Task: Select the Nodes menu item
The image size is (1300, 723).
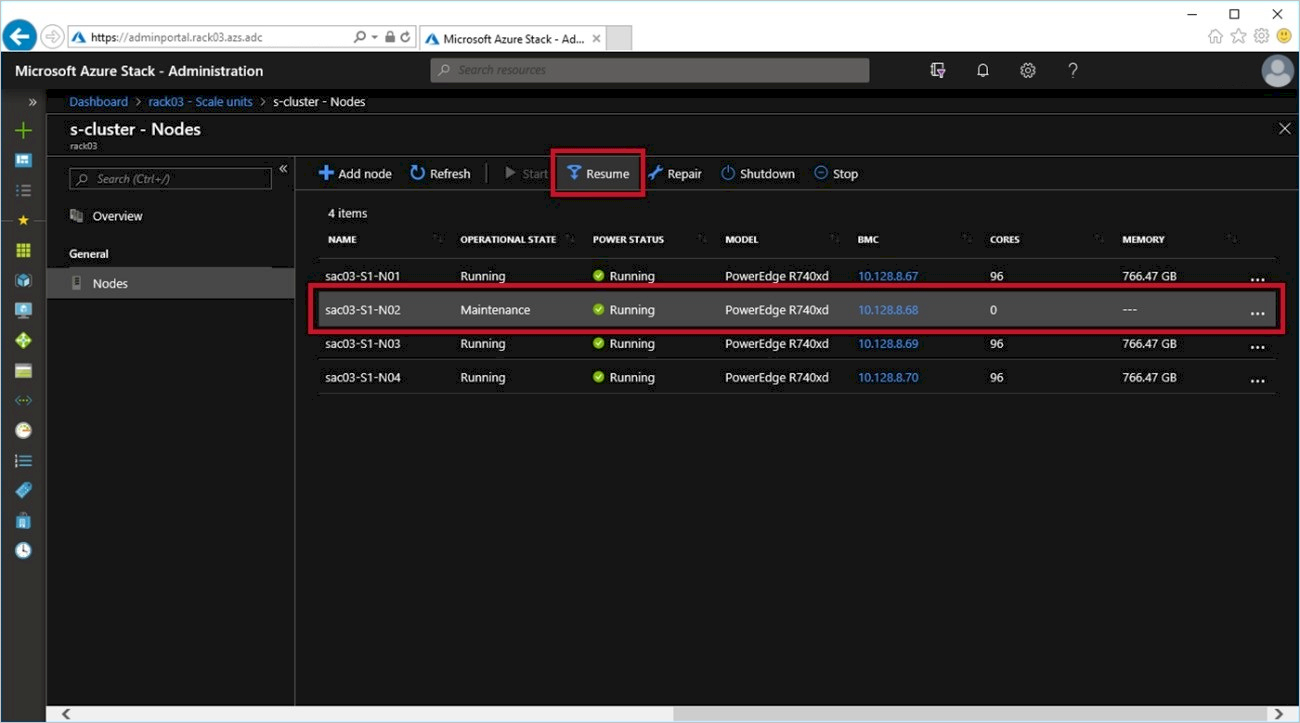Action: 170,283
